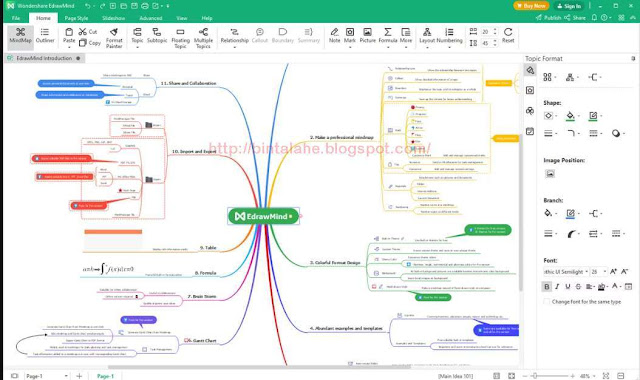Insert a Floating Topic
Viewport: 640px width, 380px height.
(x=180, y=38)
